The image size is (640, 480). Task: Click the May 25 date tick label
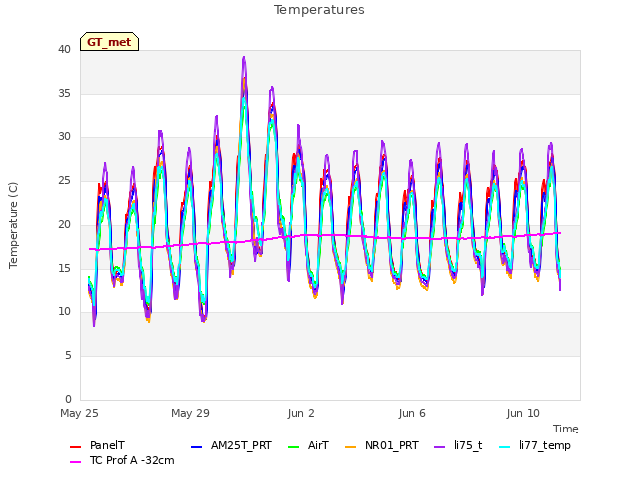coord(79,413)
